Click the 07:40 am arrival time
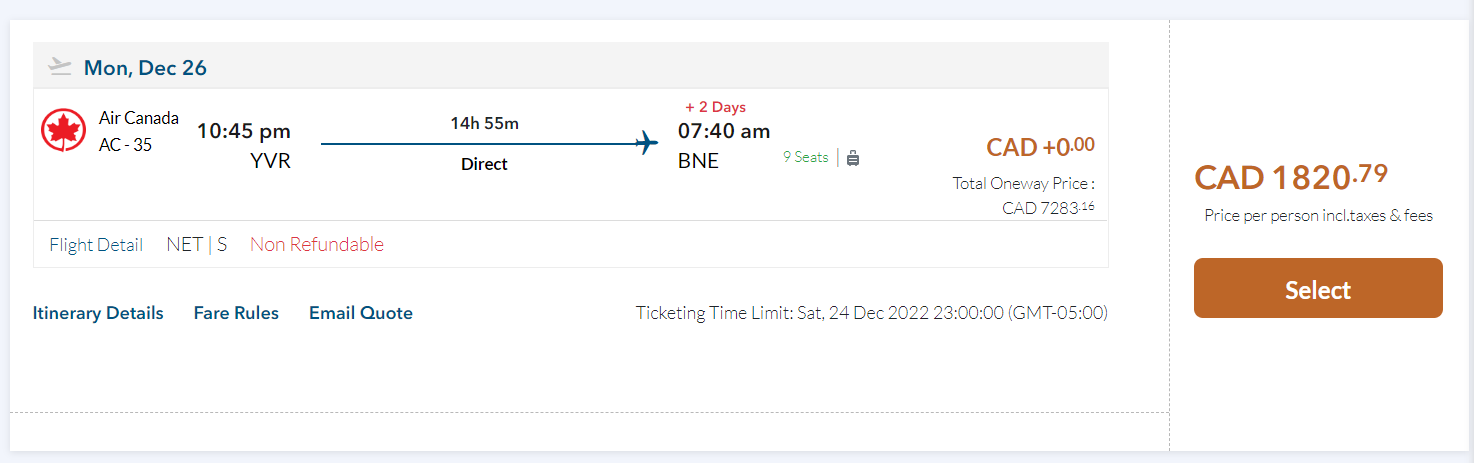 point(724,131)
